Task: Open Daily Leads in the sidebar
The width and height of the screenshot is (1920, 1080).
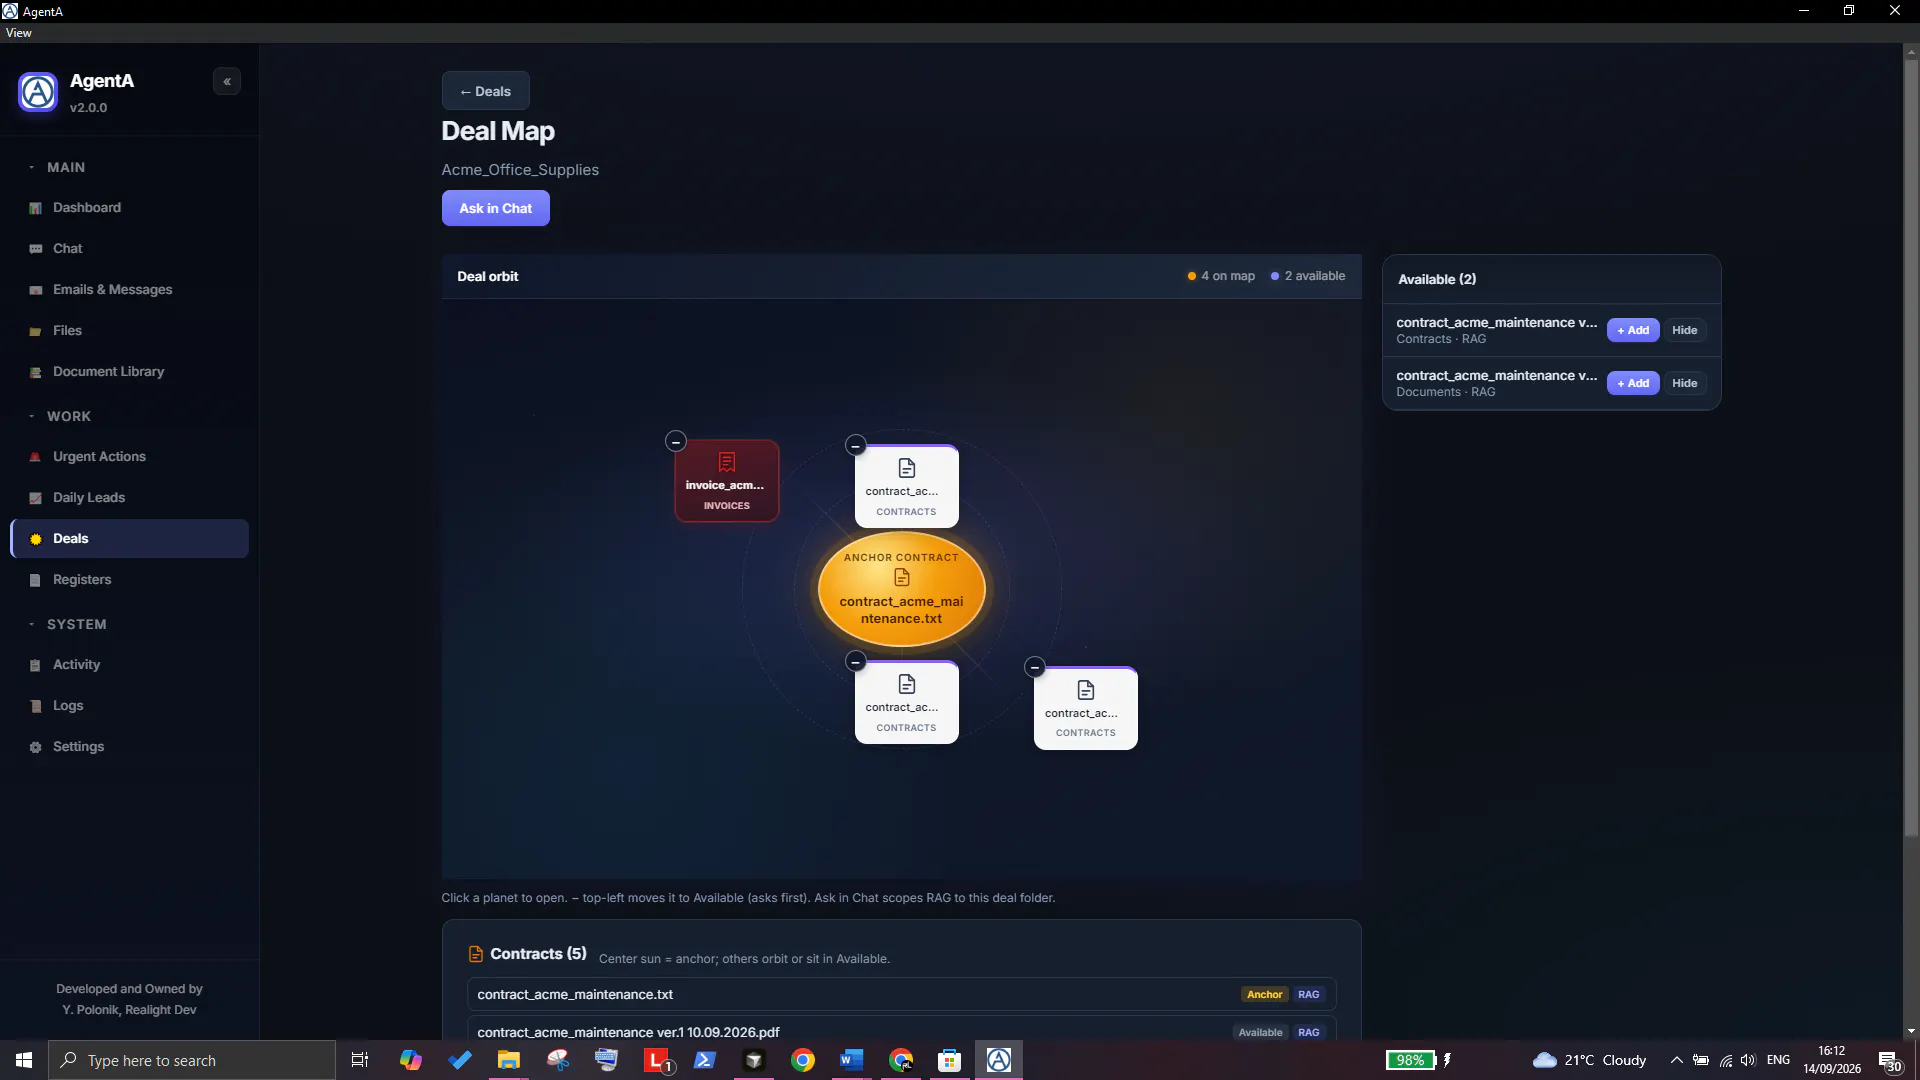Action: (x=129, y=498)
